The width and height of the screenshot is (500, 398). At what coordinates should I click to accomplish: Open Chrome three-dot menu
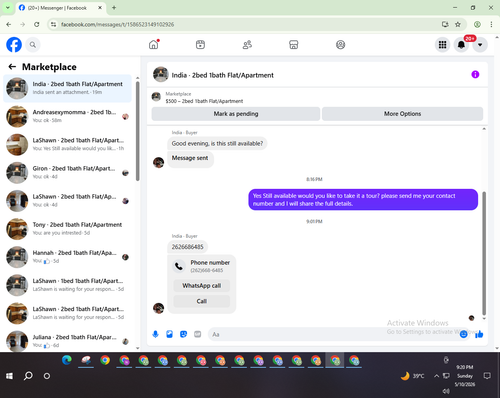coord(491,24)
